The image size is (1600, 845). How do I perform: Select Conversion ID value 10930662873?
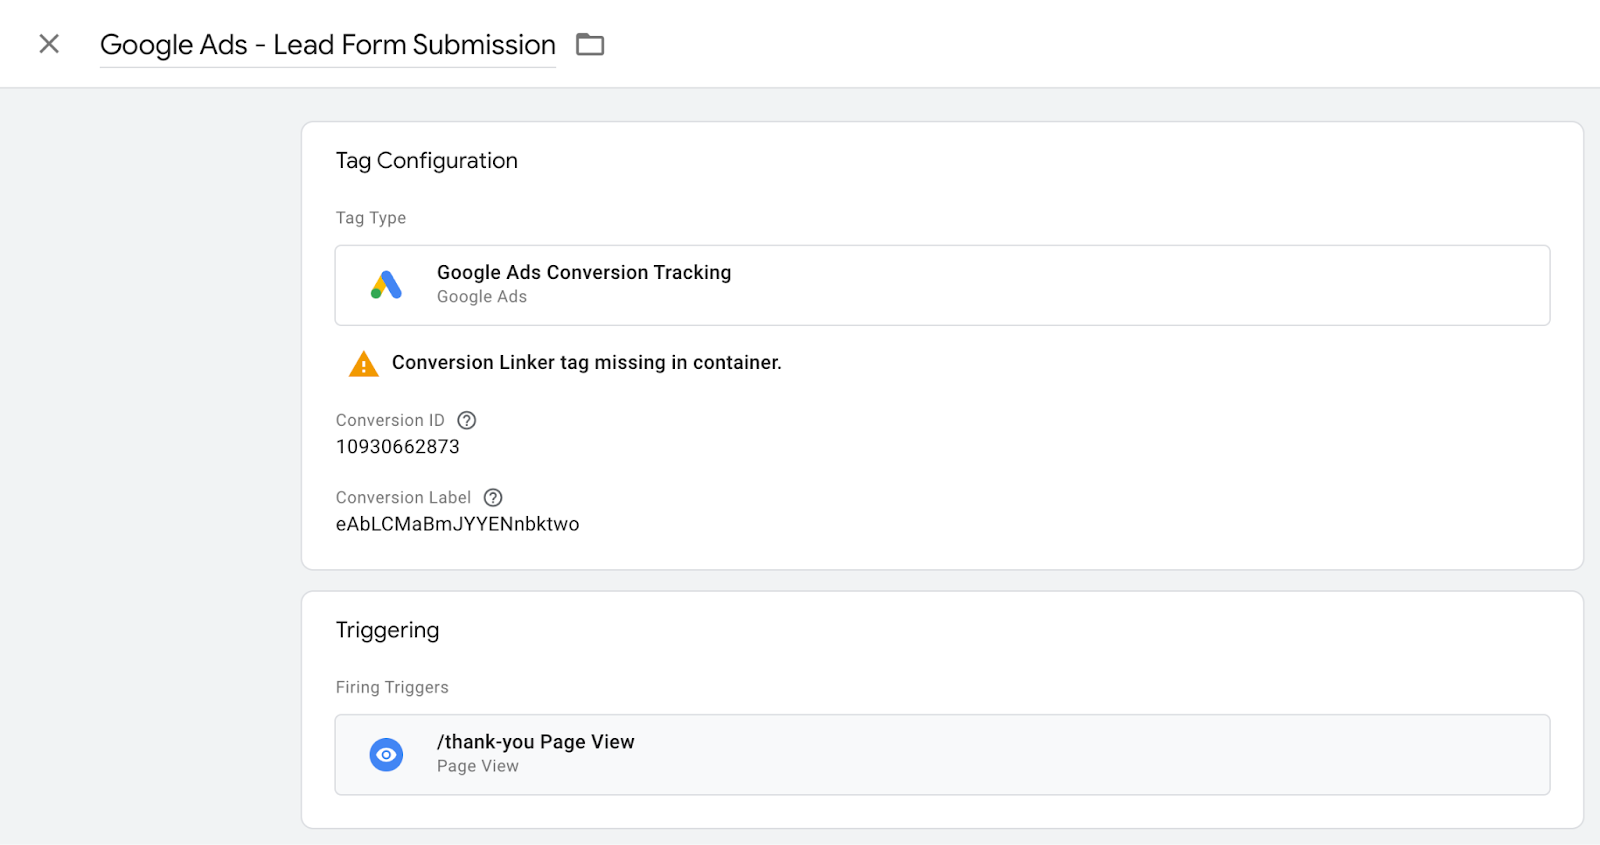[398, 447]
